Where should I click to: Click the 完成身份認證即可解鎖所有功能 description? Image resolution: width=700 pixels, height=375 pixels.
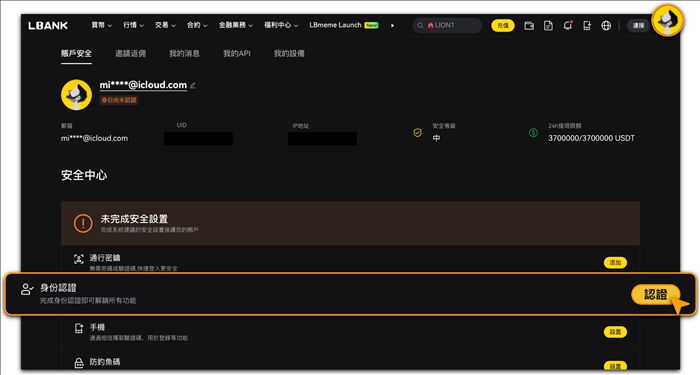(88, 300)
